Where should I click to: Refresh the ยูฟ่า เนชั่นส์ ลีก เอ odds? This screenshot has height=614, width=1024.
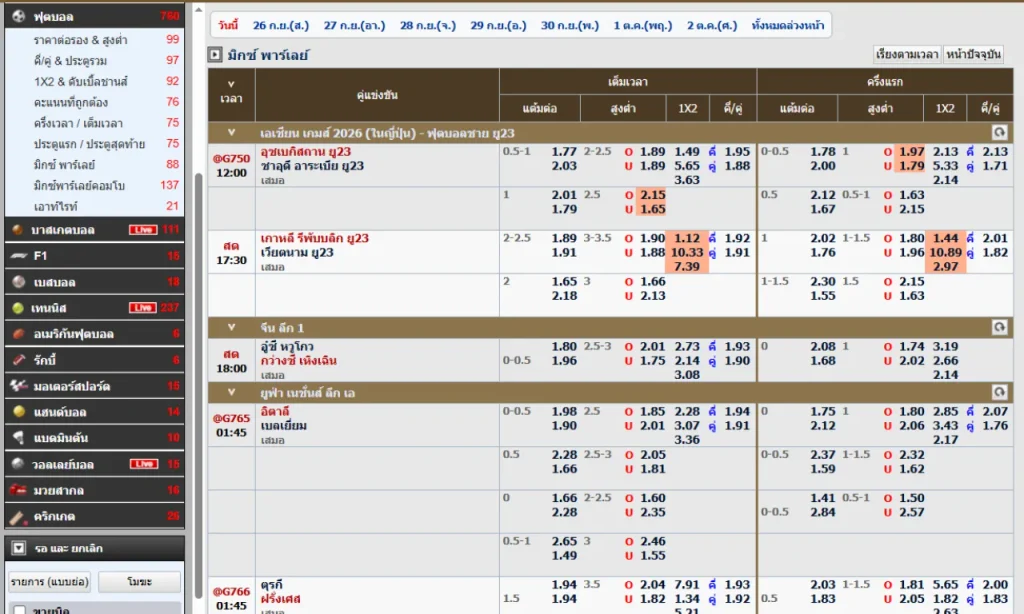[x=999, y=392]
